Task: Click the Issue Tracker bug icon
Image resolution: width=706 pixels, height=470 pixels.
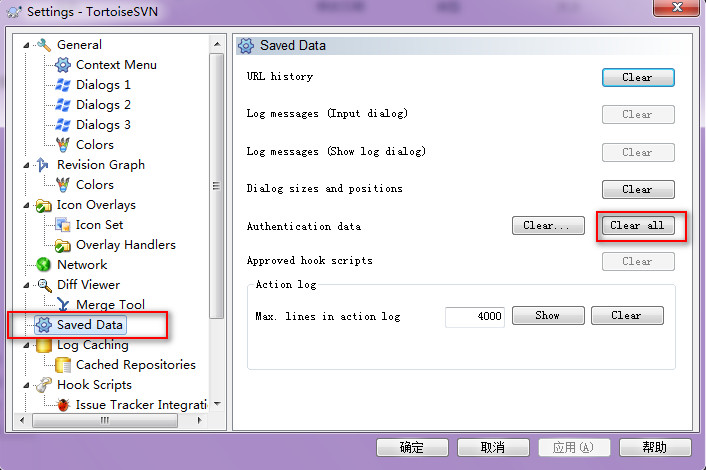Action: [63, 405]
